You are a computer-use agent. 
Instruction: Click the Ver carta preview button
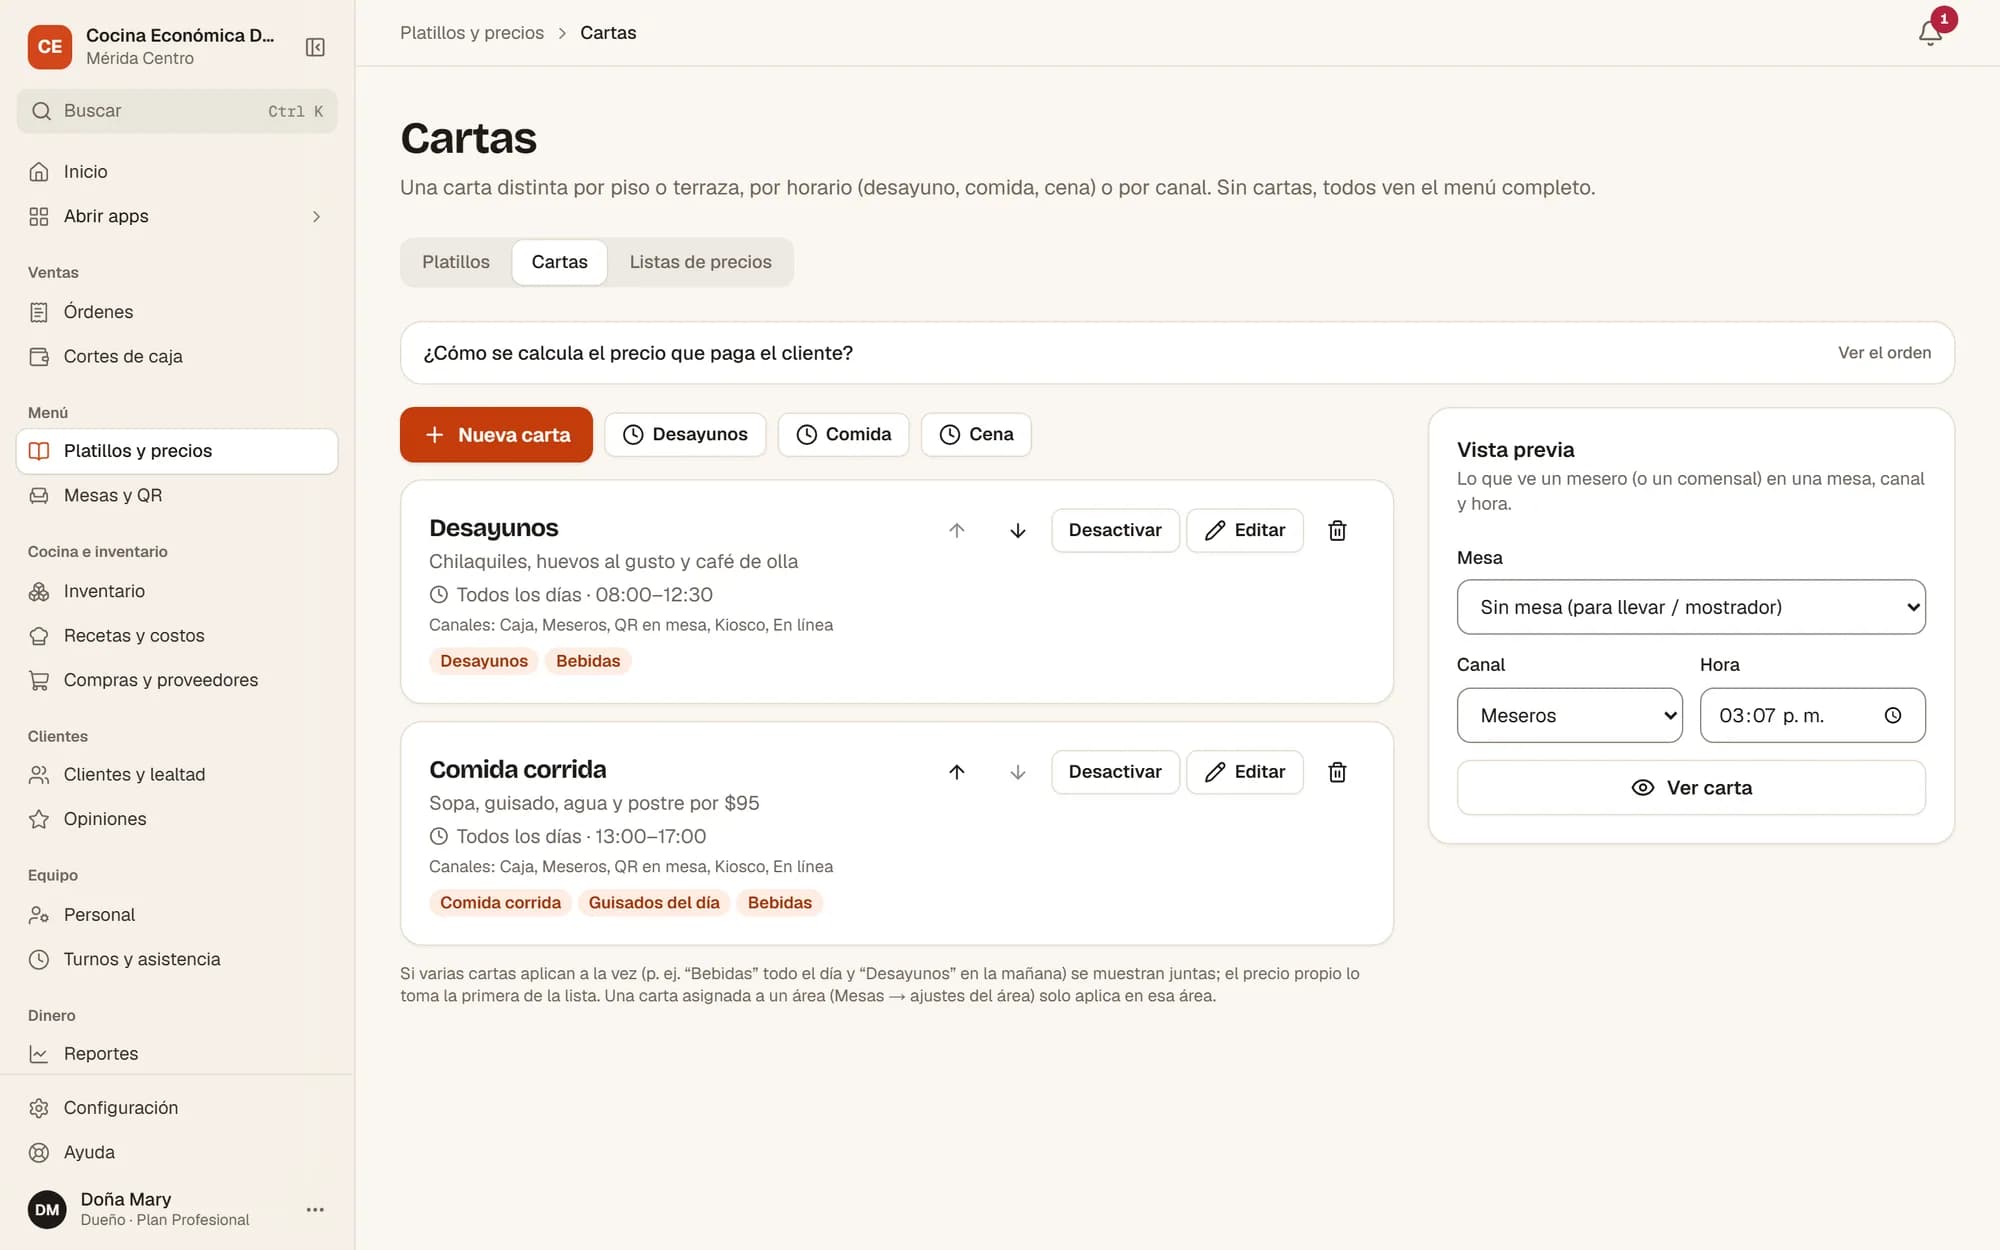pos(1691,788)
